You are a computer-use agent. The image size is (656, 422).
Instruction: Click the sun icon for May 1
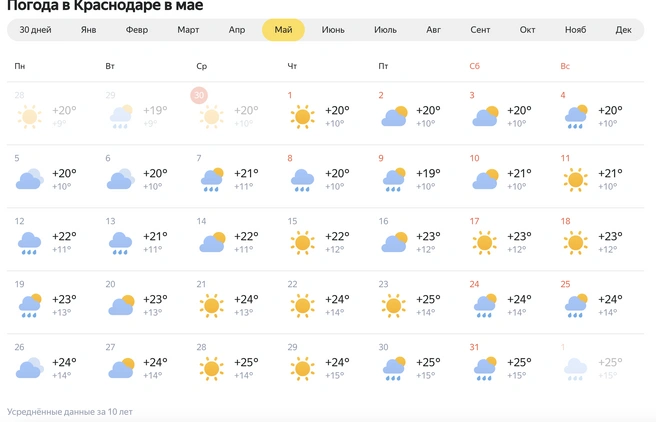(302, 117)
